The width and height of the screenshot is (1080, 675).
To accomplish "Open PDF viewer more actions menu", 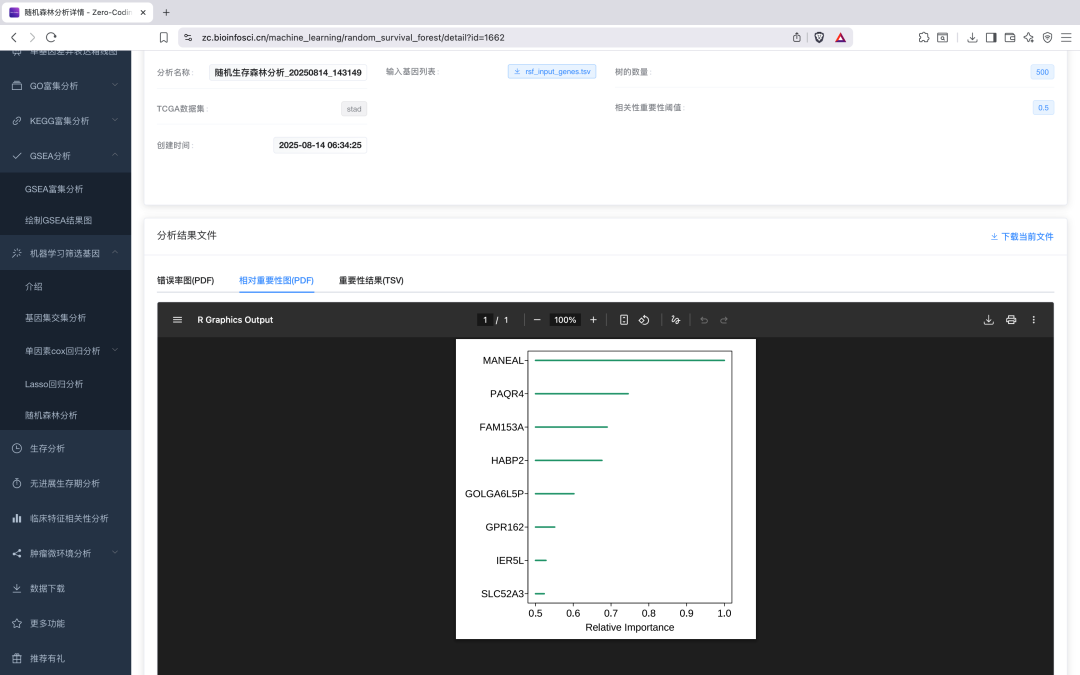I will pyautogui.click(x=1034, y=320).
